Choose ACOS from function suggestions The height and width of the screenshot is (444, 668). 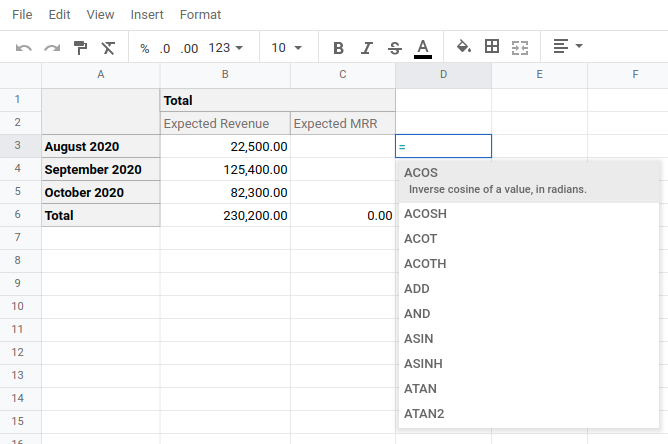529,181
